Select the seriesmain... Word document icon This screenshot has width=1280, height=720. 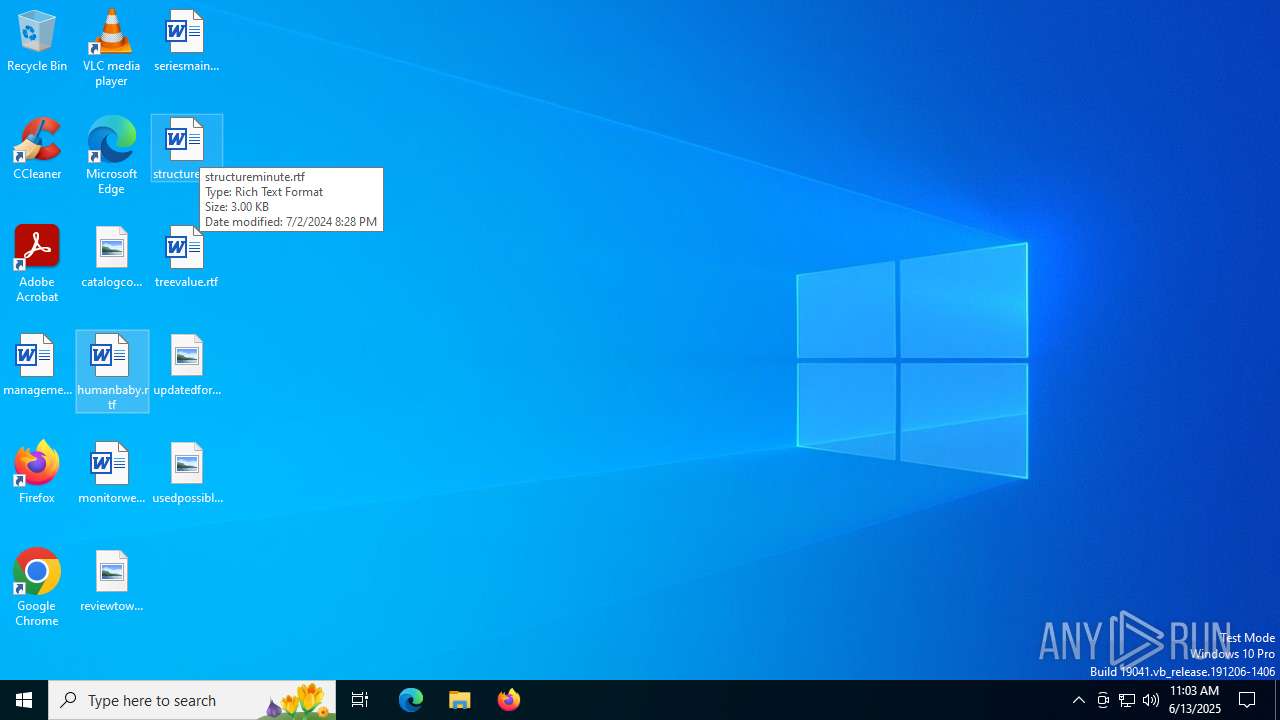186,41
